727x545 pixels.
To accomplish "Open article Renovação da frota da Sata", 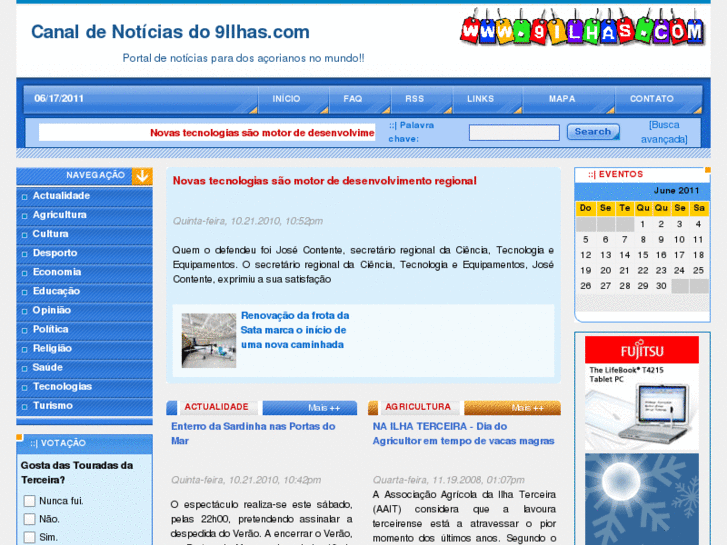I will (x=295, y=330).
